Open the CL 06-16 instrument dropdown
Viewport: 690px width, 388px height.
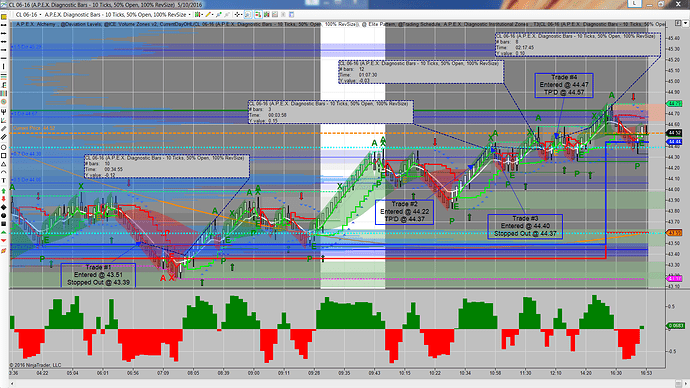pyautogui.click(x=28, y=15)
